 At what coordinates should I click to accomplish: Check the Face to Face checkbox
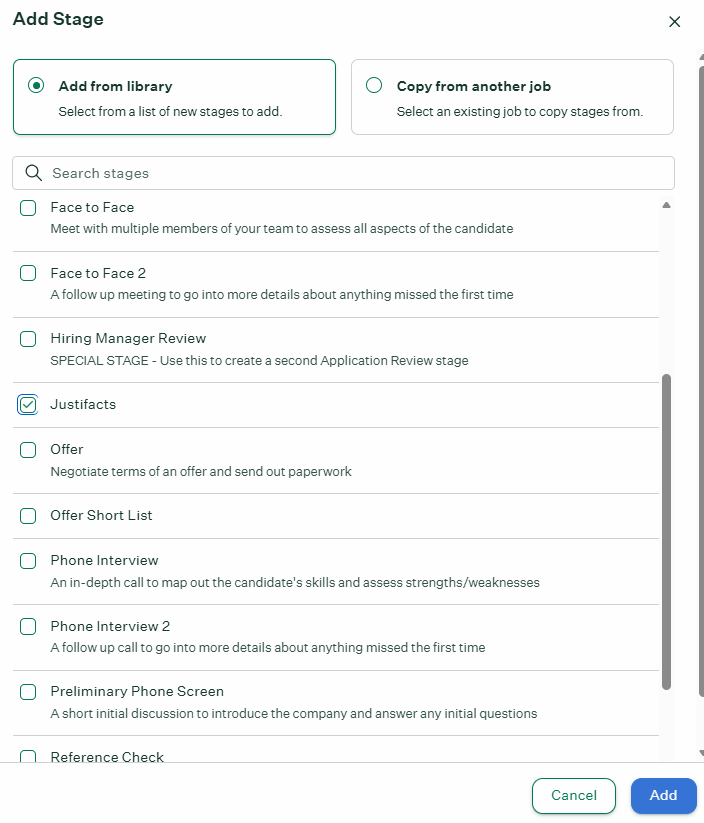coord(28,208)
